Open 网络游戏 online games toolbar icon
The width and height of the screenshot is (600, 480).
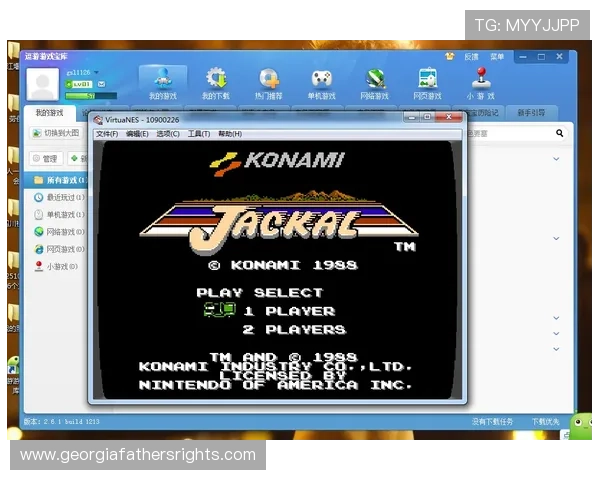click(374, 83)
